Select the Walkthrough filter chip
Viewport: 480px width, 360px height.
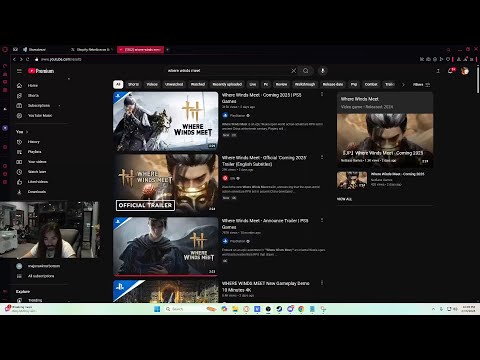tap(305, 84)
